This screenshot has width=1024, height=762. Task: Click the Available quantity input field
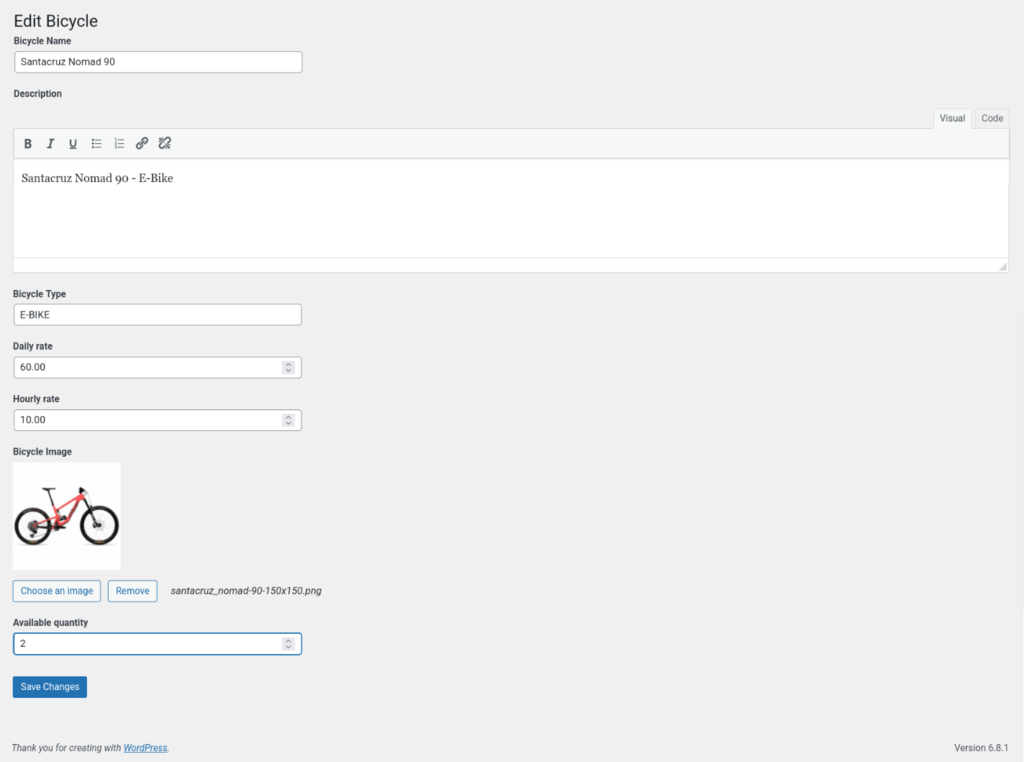(157, 644)
